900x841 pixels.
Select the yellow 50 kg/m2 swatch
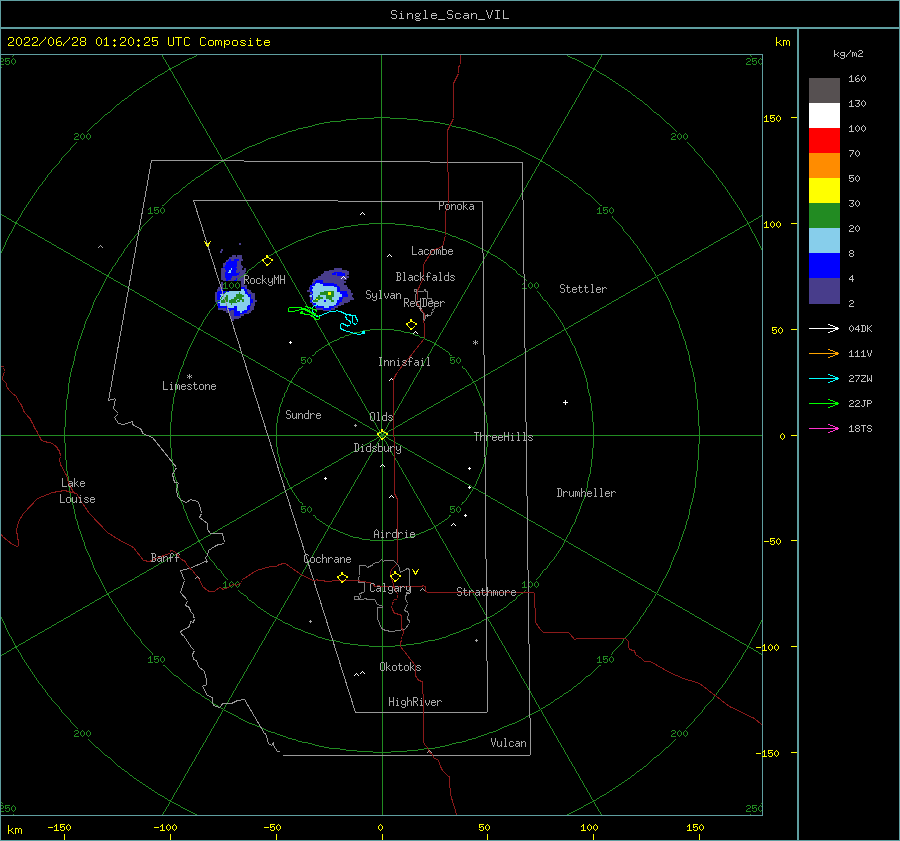click(x=824, y=191)
